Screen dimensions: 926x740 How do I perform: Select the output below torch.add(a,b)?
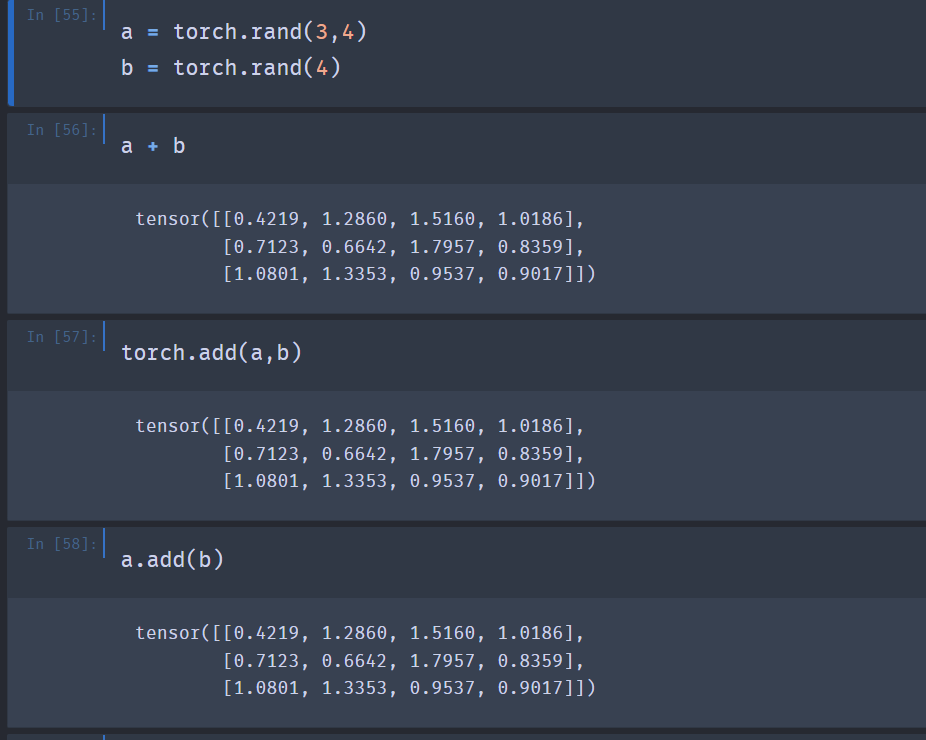point(366,453)
